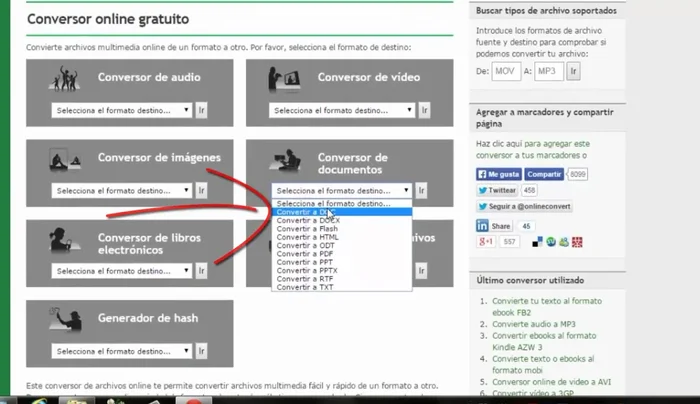Click the Facebook share count 8099

(x=578, y=174)
